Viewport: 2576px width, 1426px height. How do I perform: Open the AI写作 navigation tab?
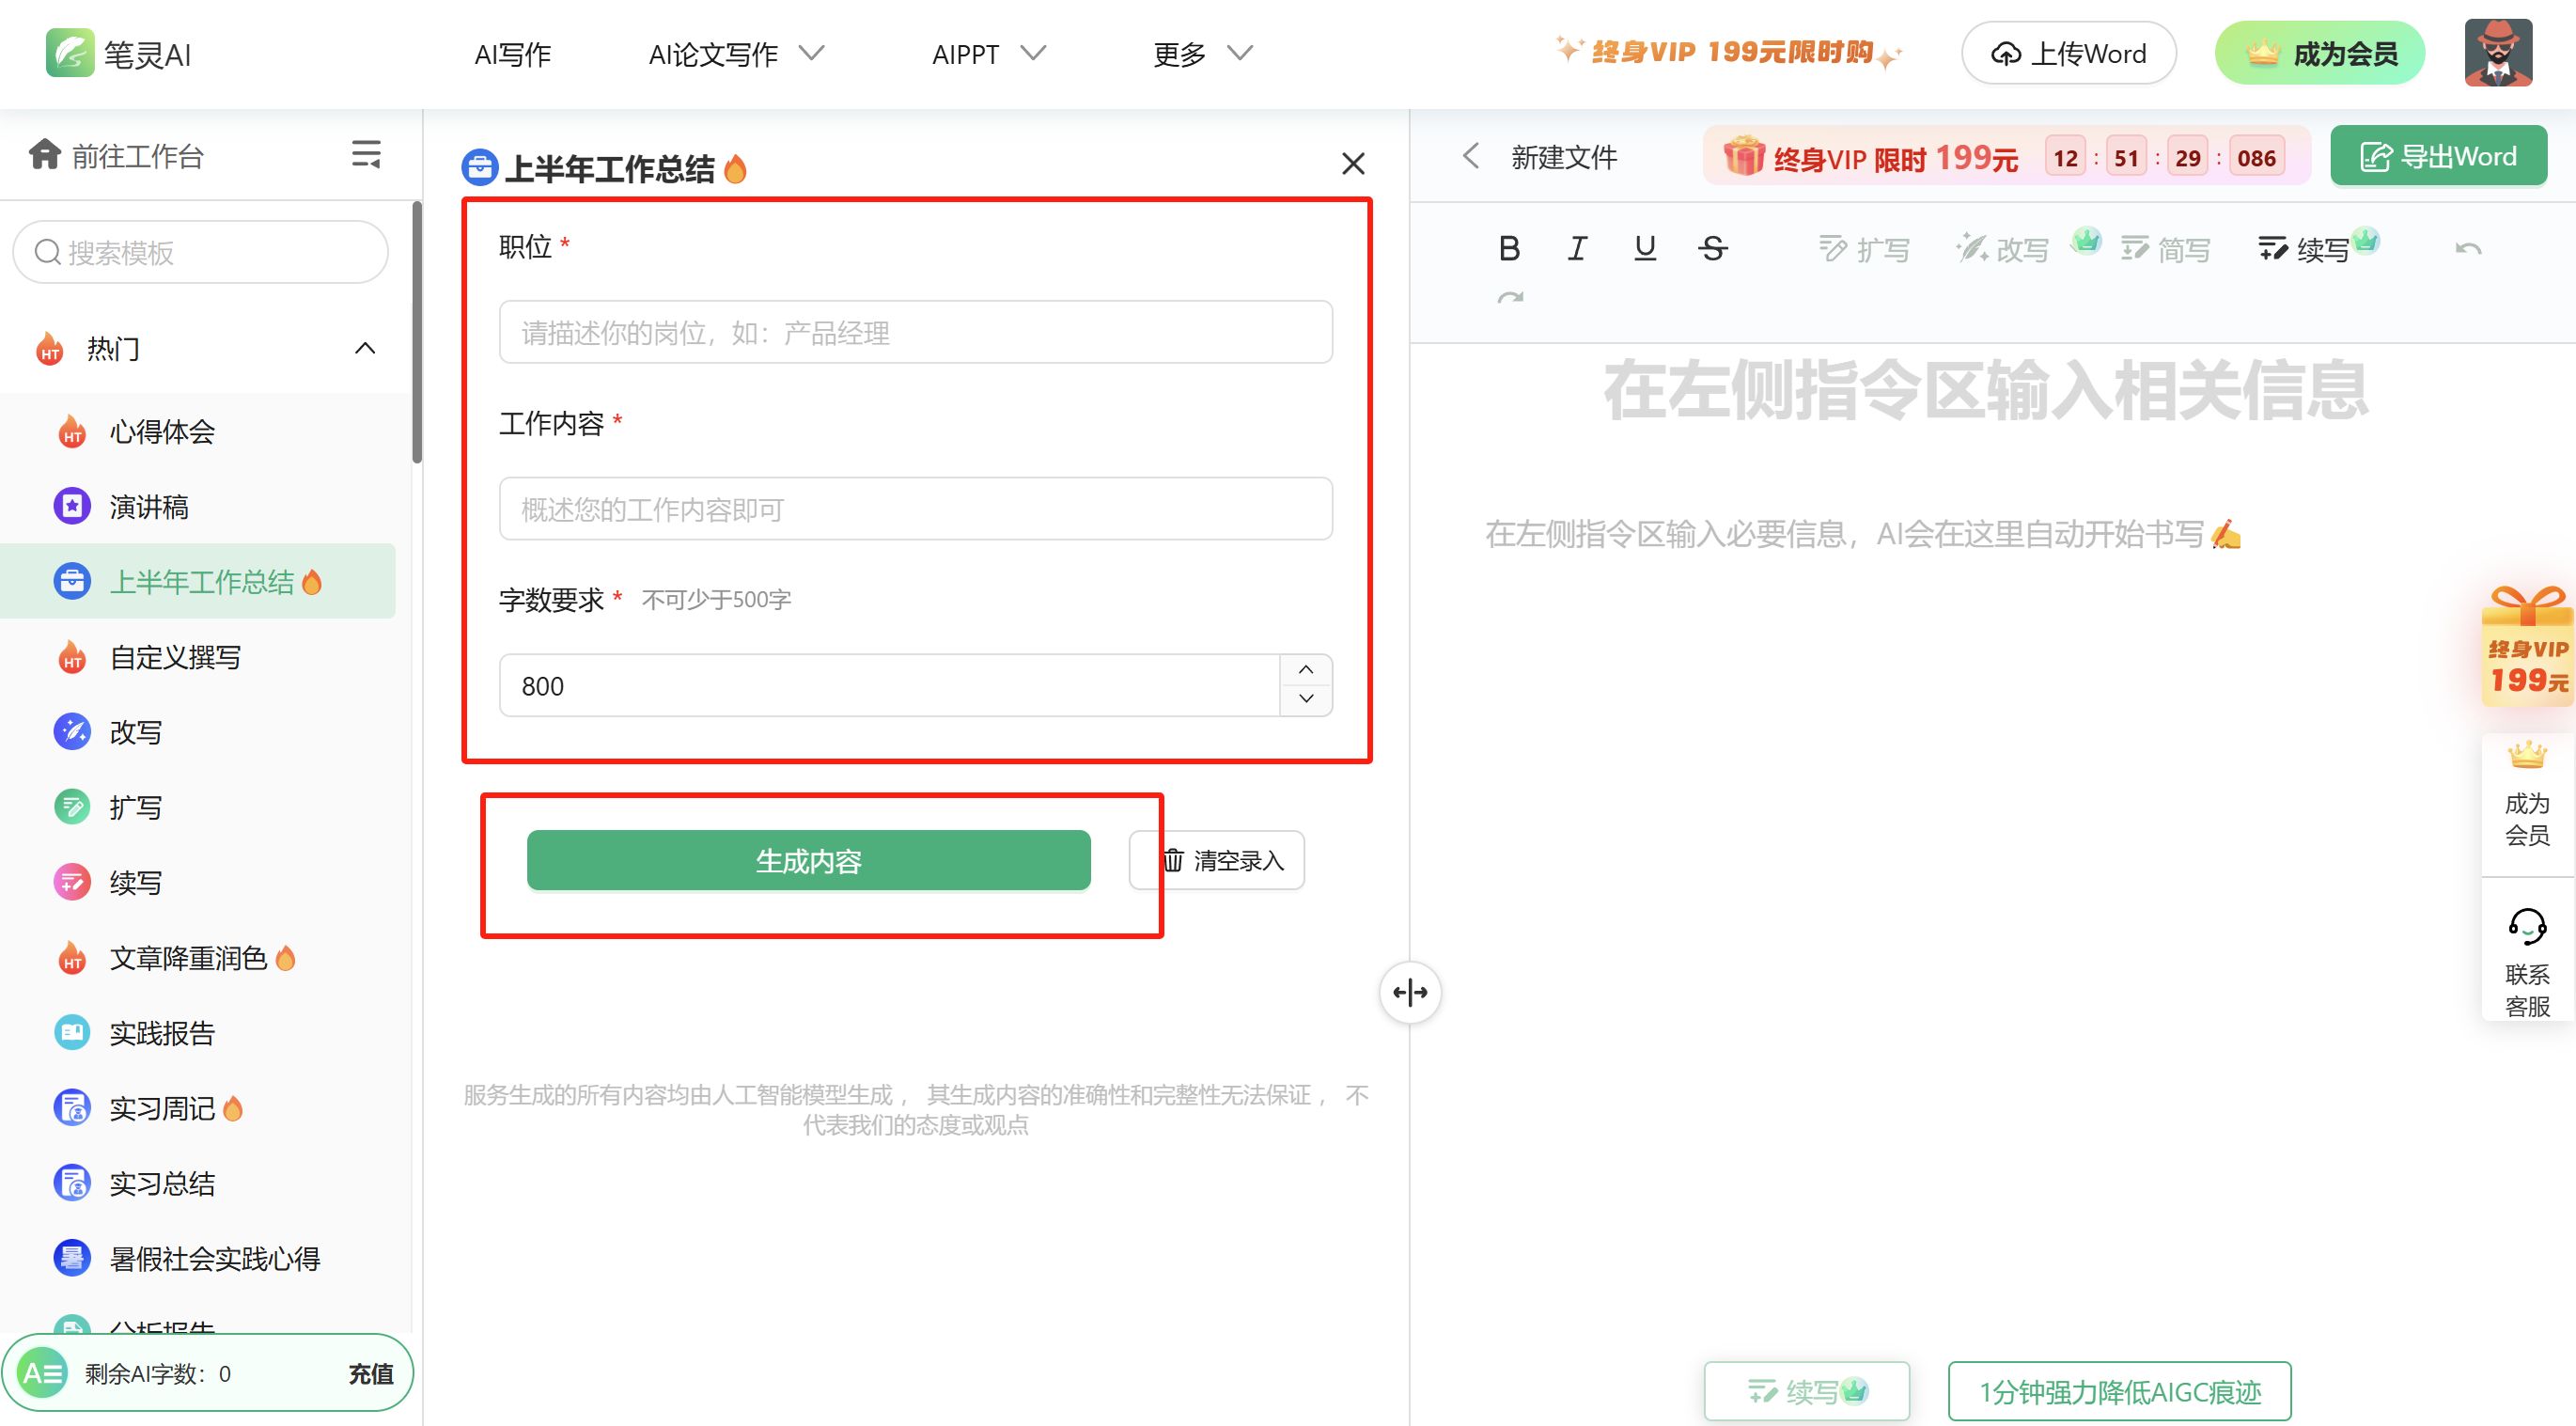coord(512,54)
